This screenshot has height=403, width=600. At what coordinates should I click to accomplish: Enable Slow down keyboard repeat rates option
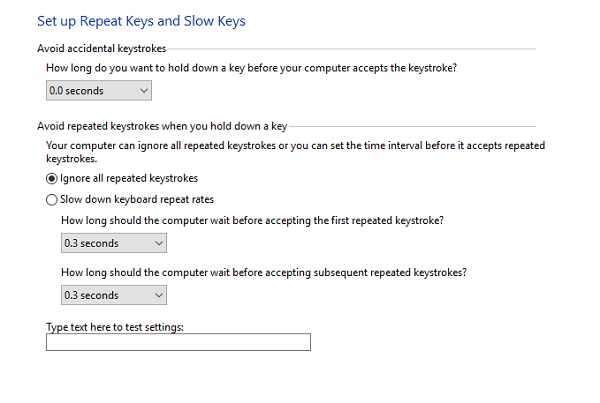point(52,199)
